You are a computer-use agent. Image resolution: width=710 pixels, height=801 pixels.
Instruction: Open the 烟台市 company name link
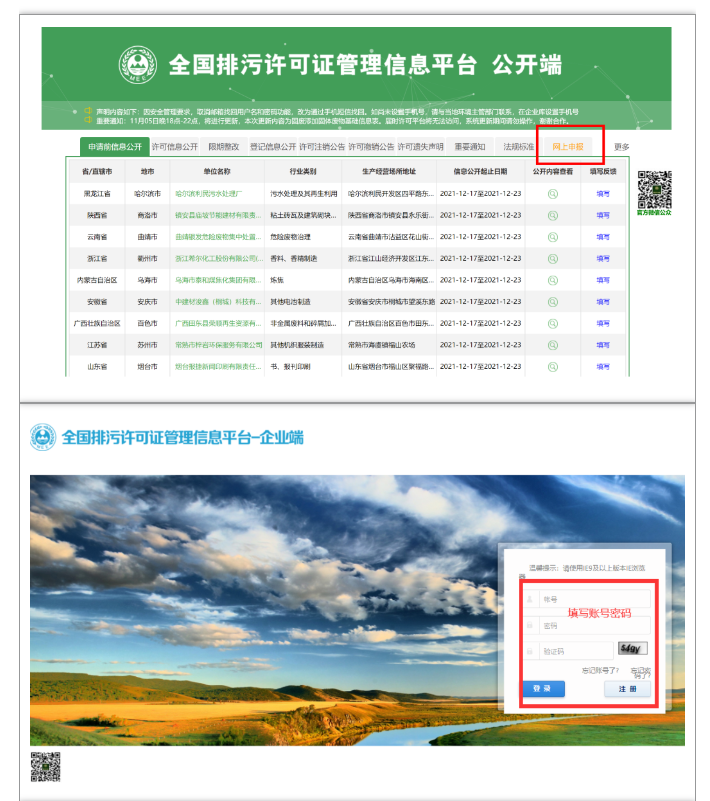click(x=218, y=367)
